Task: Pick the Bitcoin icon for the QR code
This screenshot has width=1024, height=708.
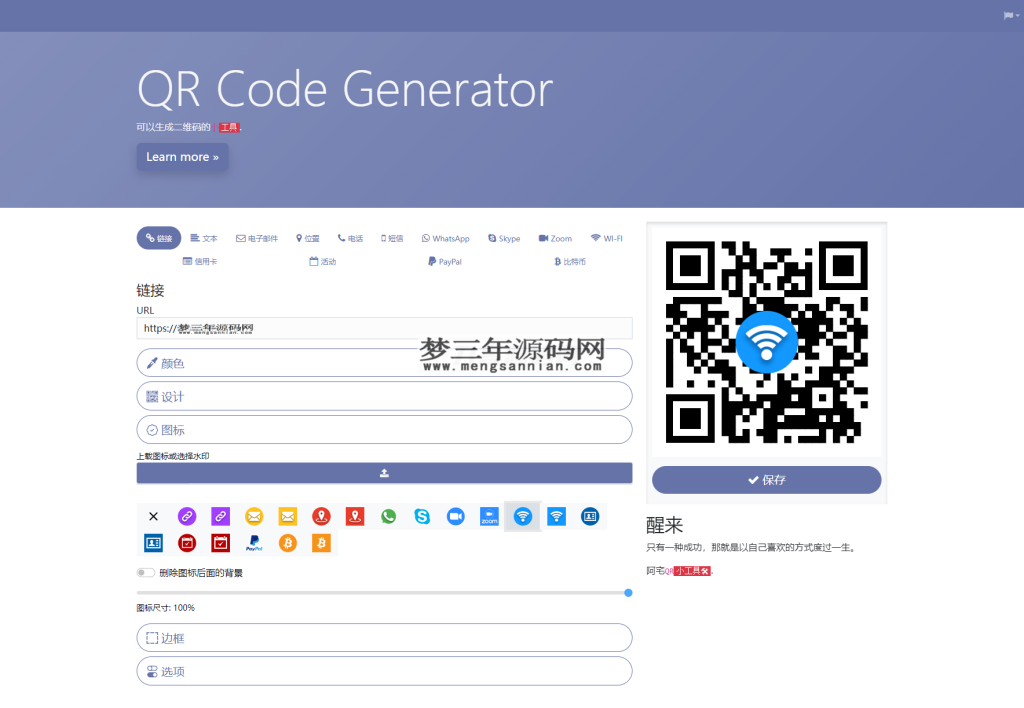Action: pos(289,543)
